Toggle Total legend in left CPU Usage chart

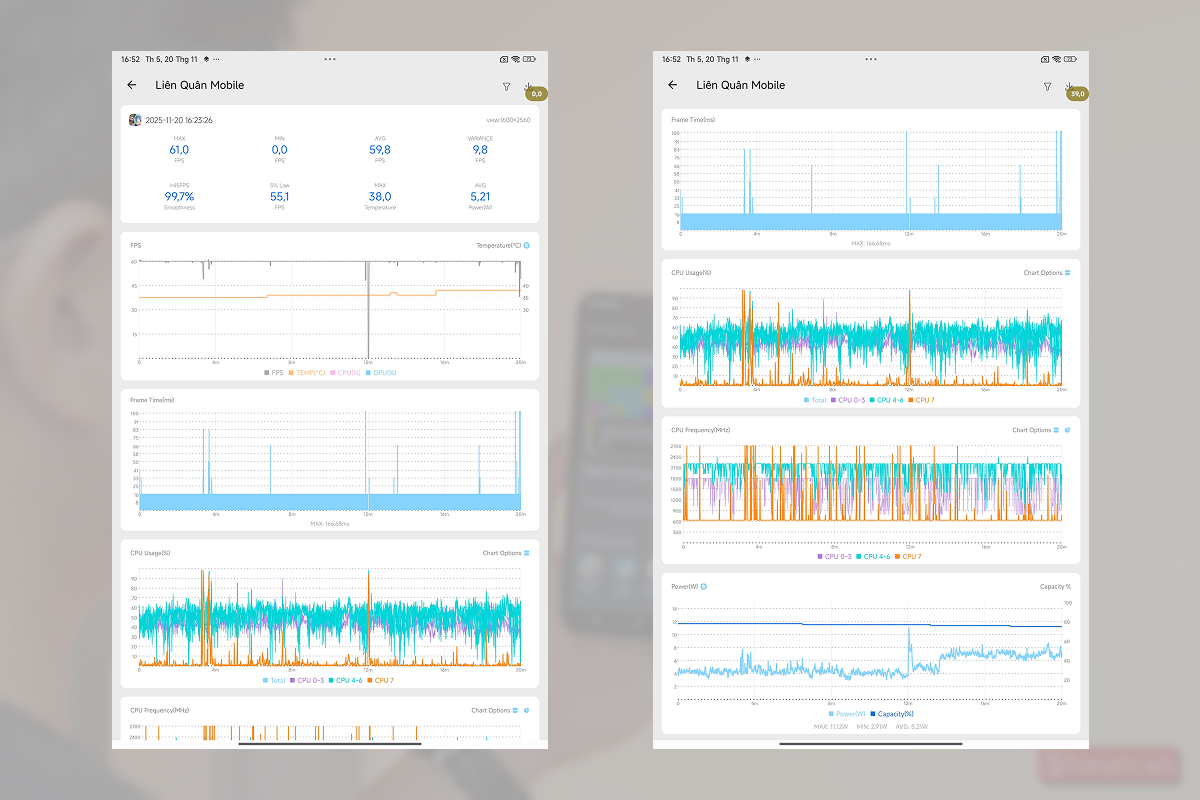(275, 680)
